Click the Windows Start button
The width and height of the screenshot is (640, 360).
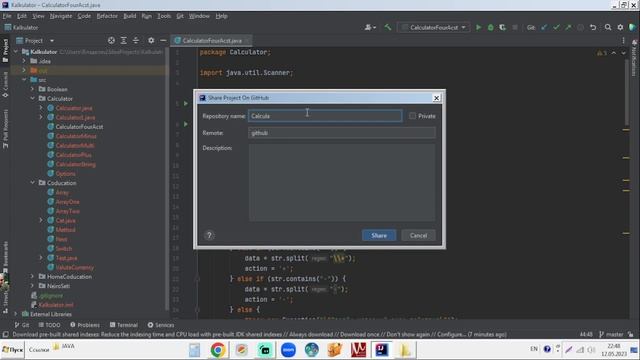pos(12,350)
